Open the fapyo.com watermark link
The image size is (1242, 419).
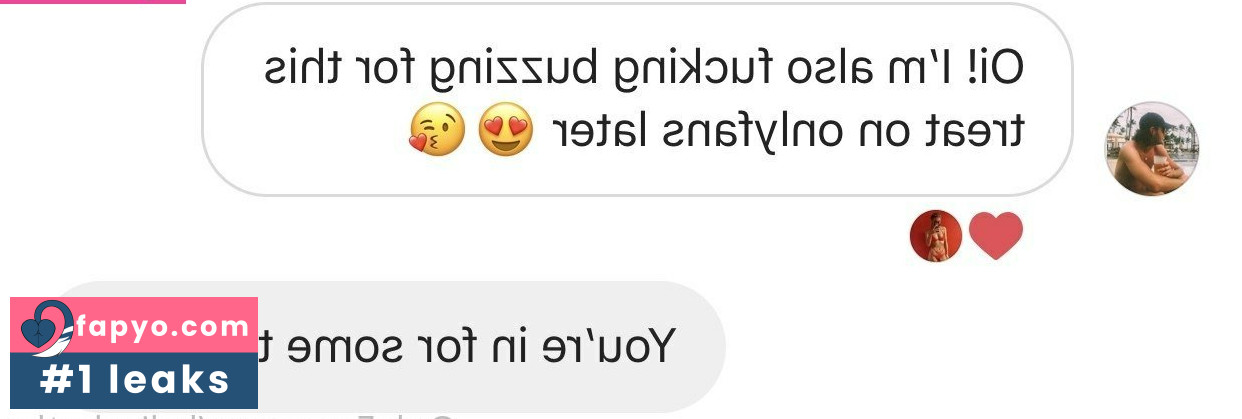pyautogui.click(x=161, y=327)
